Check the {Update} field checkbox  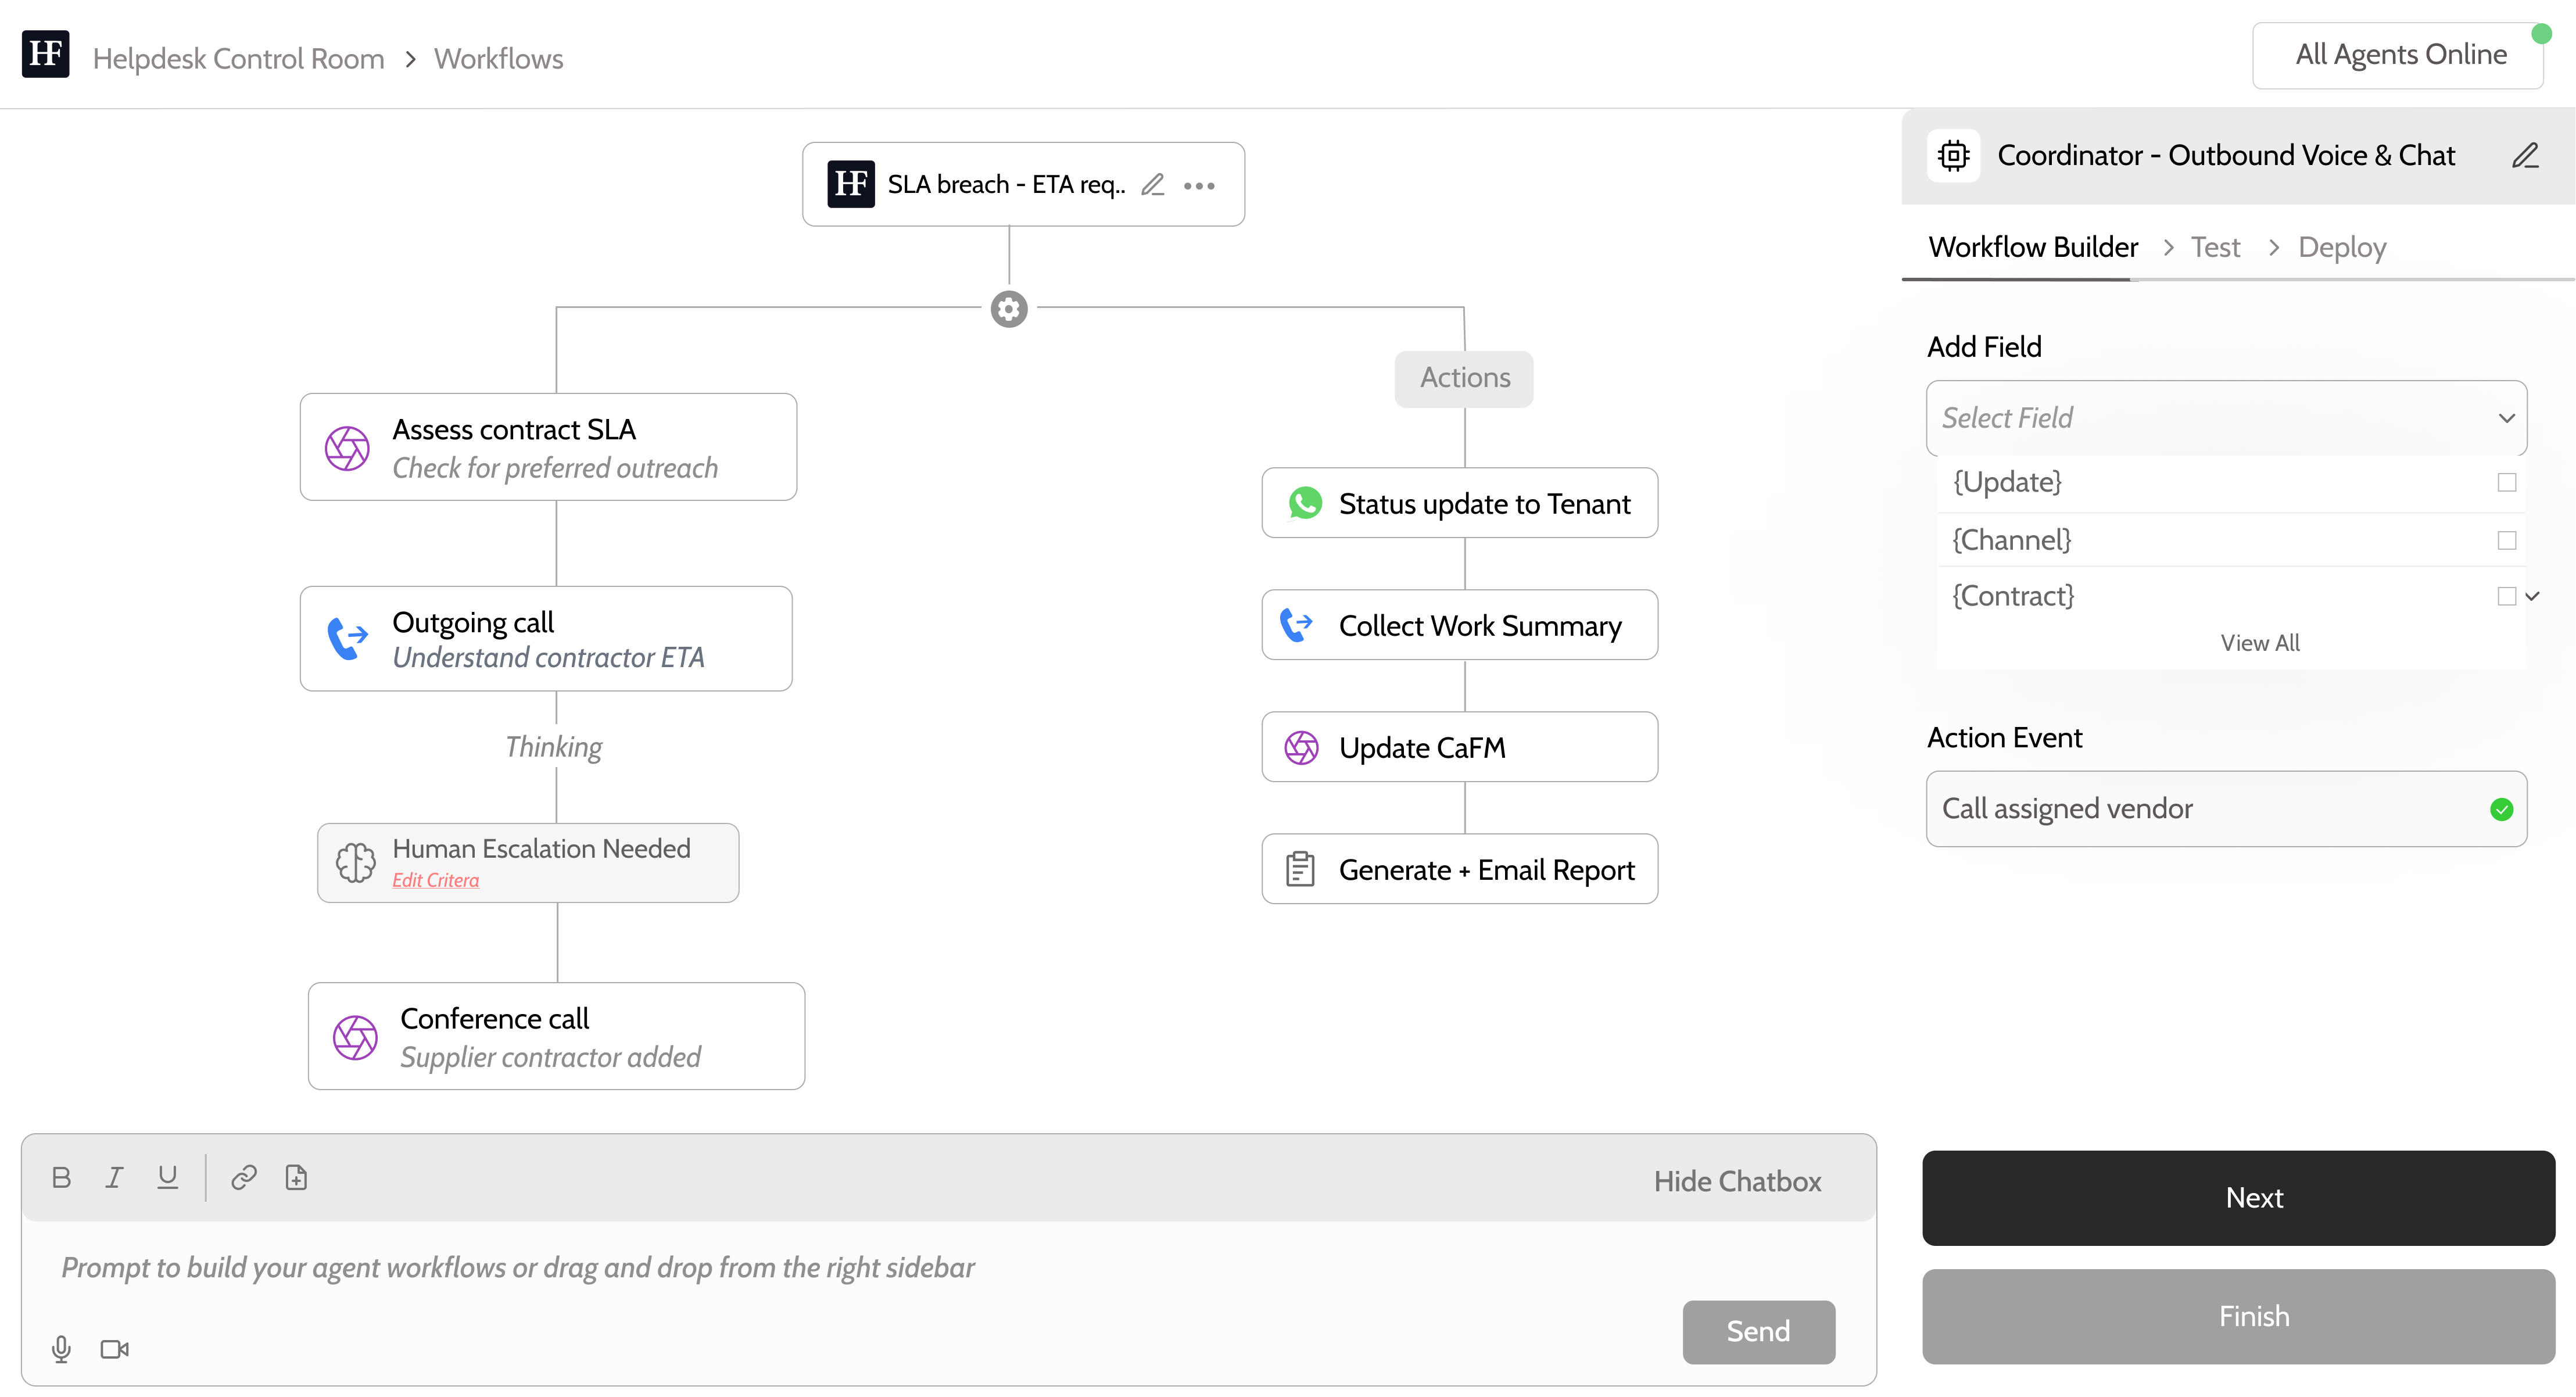tap(2506, 482)
